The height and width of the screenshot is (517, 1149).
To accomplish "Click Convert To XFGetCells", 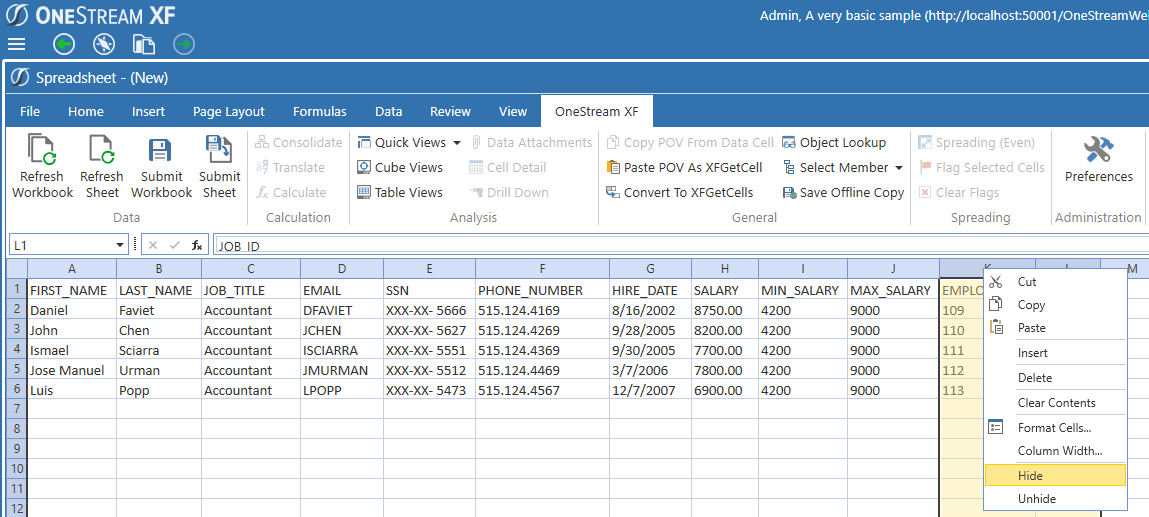I will [x=680, y=193].
